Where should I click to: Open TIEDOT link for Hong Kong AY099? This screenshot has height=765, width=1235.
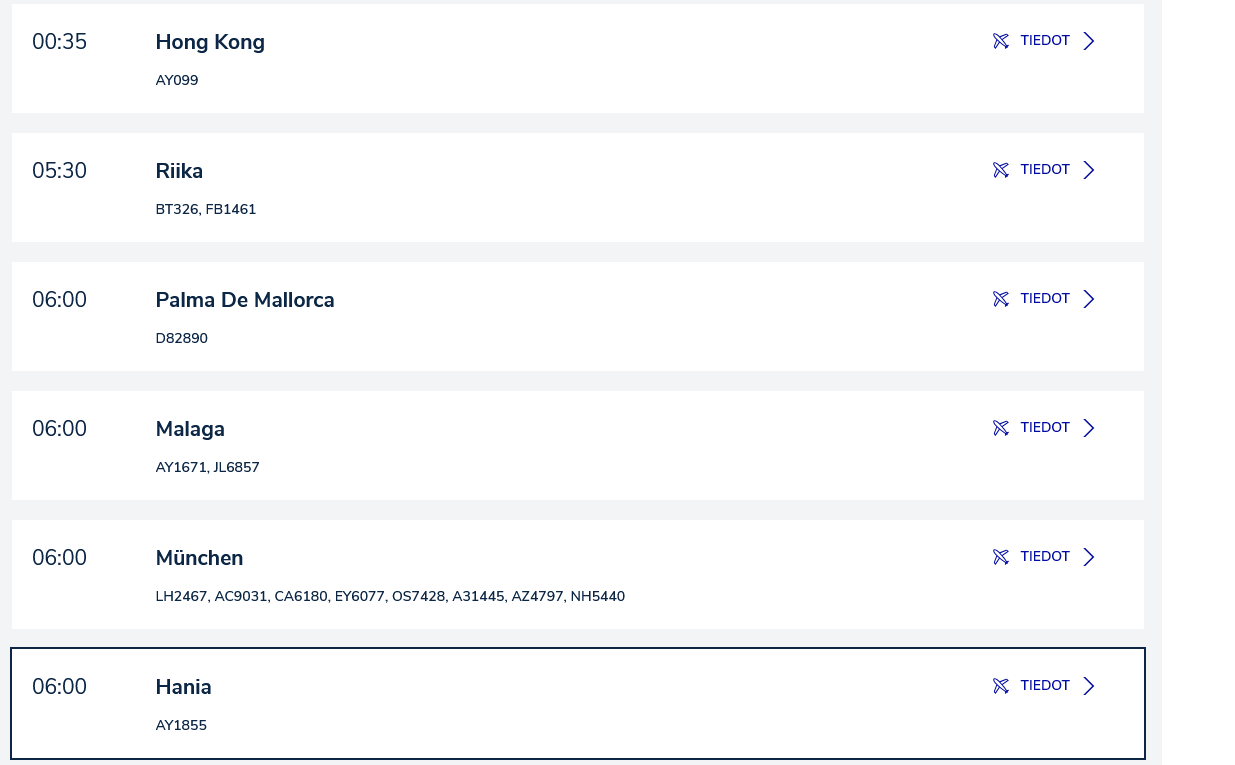1045,41
